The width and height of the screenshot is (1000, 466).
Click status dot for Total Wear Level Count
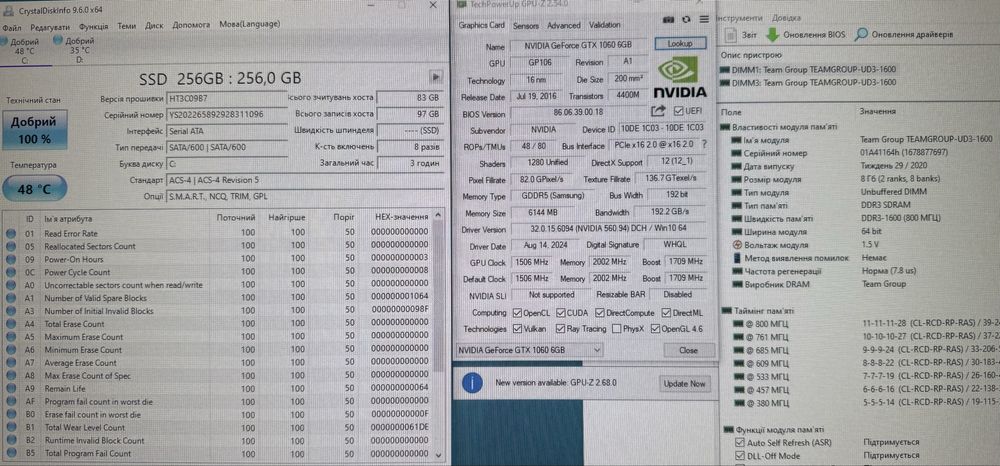pyautogui.click(x=11, y=428)
